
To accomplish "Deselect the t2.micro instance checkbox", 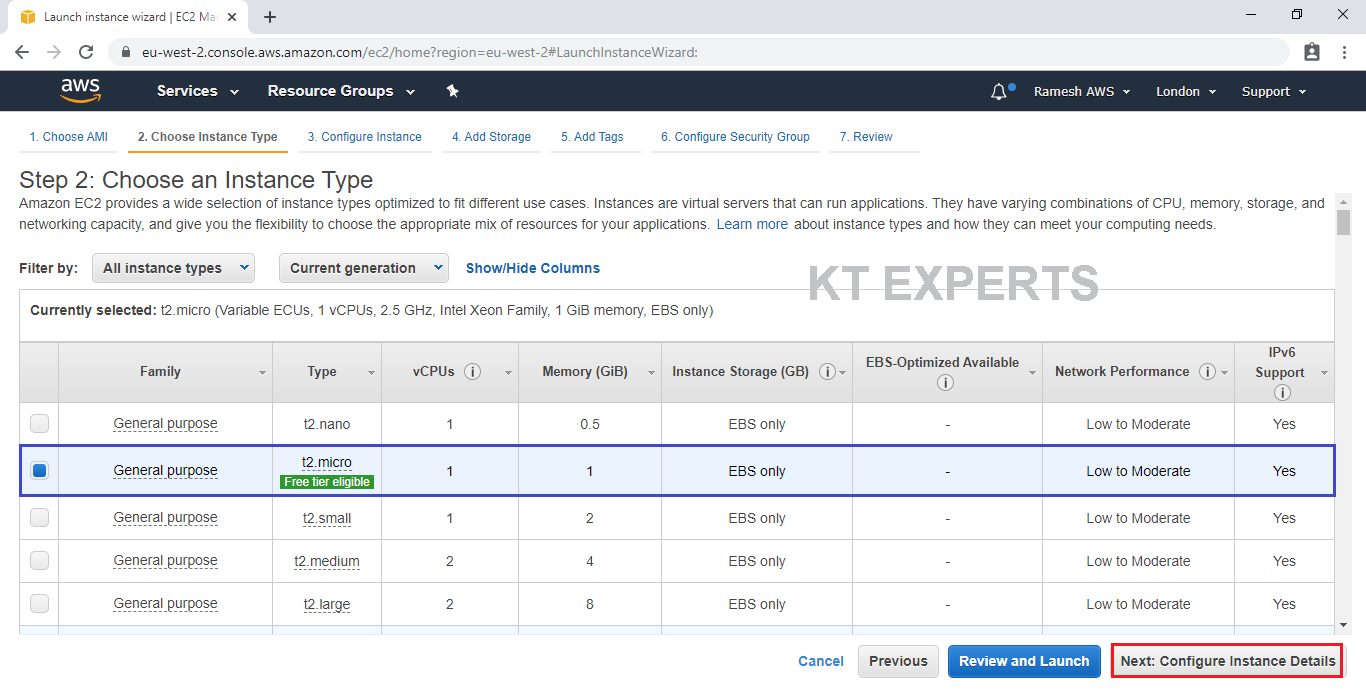I will (39, 470).
